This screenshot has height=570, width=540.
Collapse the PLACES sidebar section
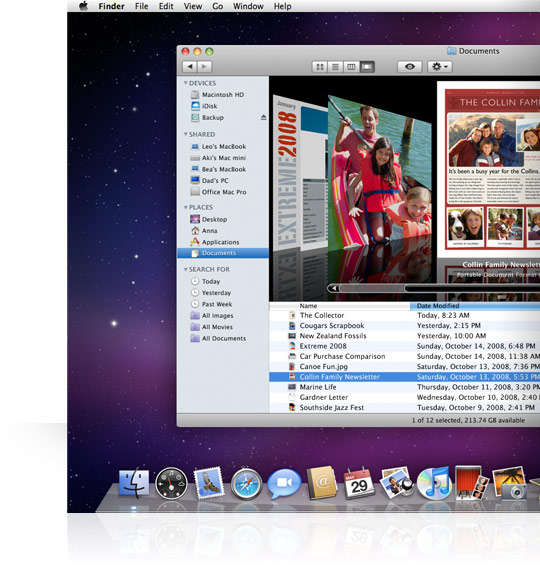(185, 208)
